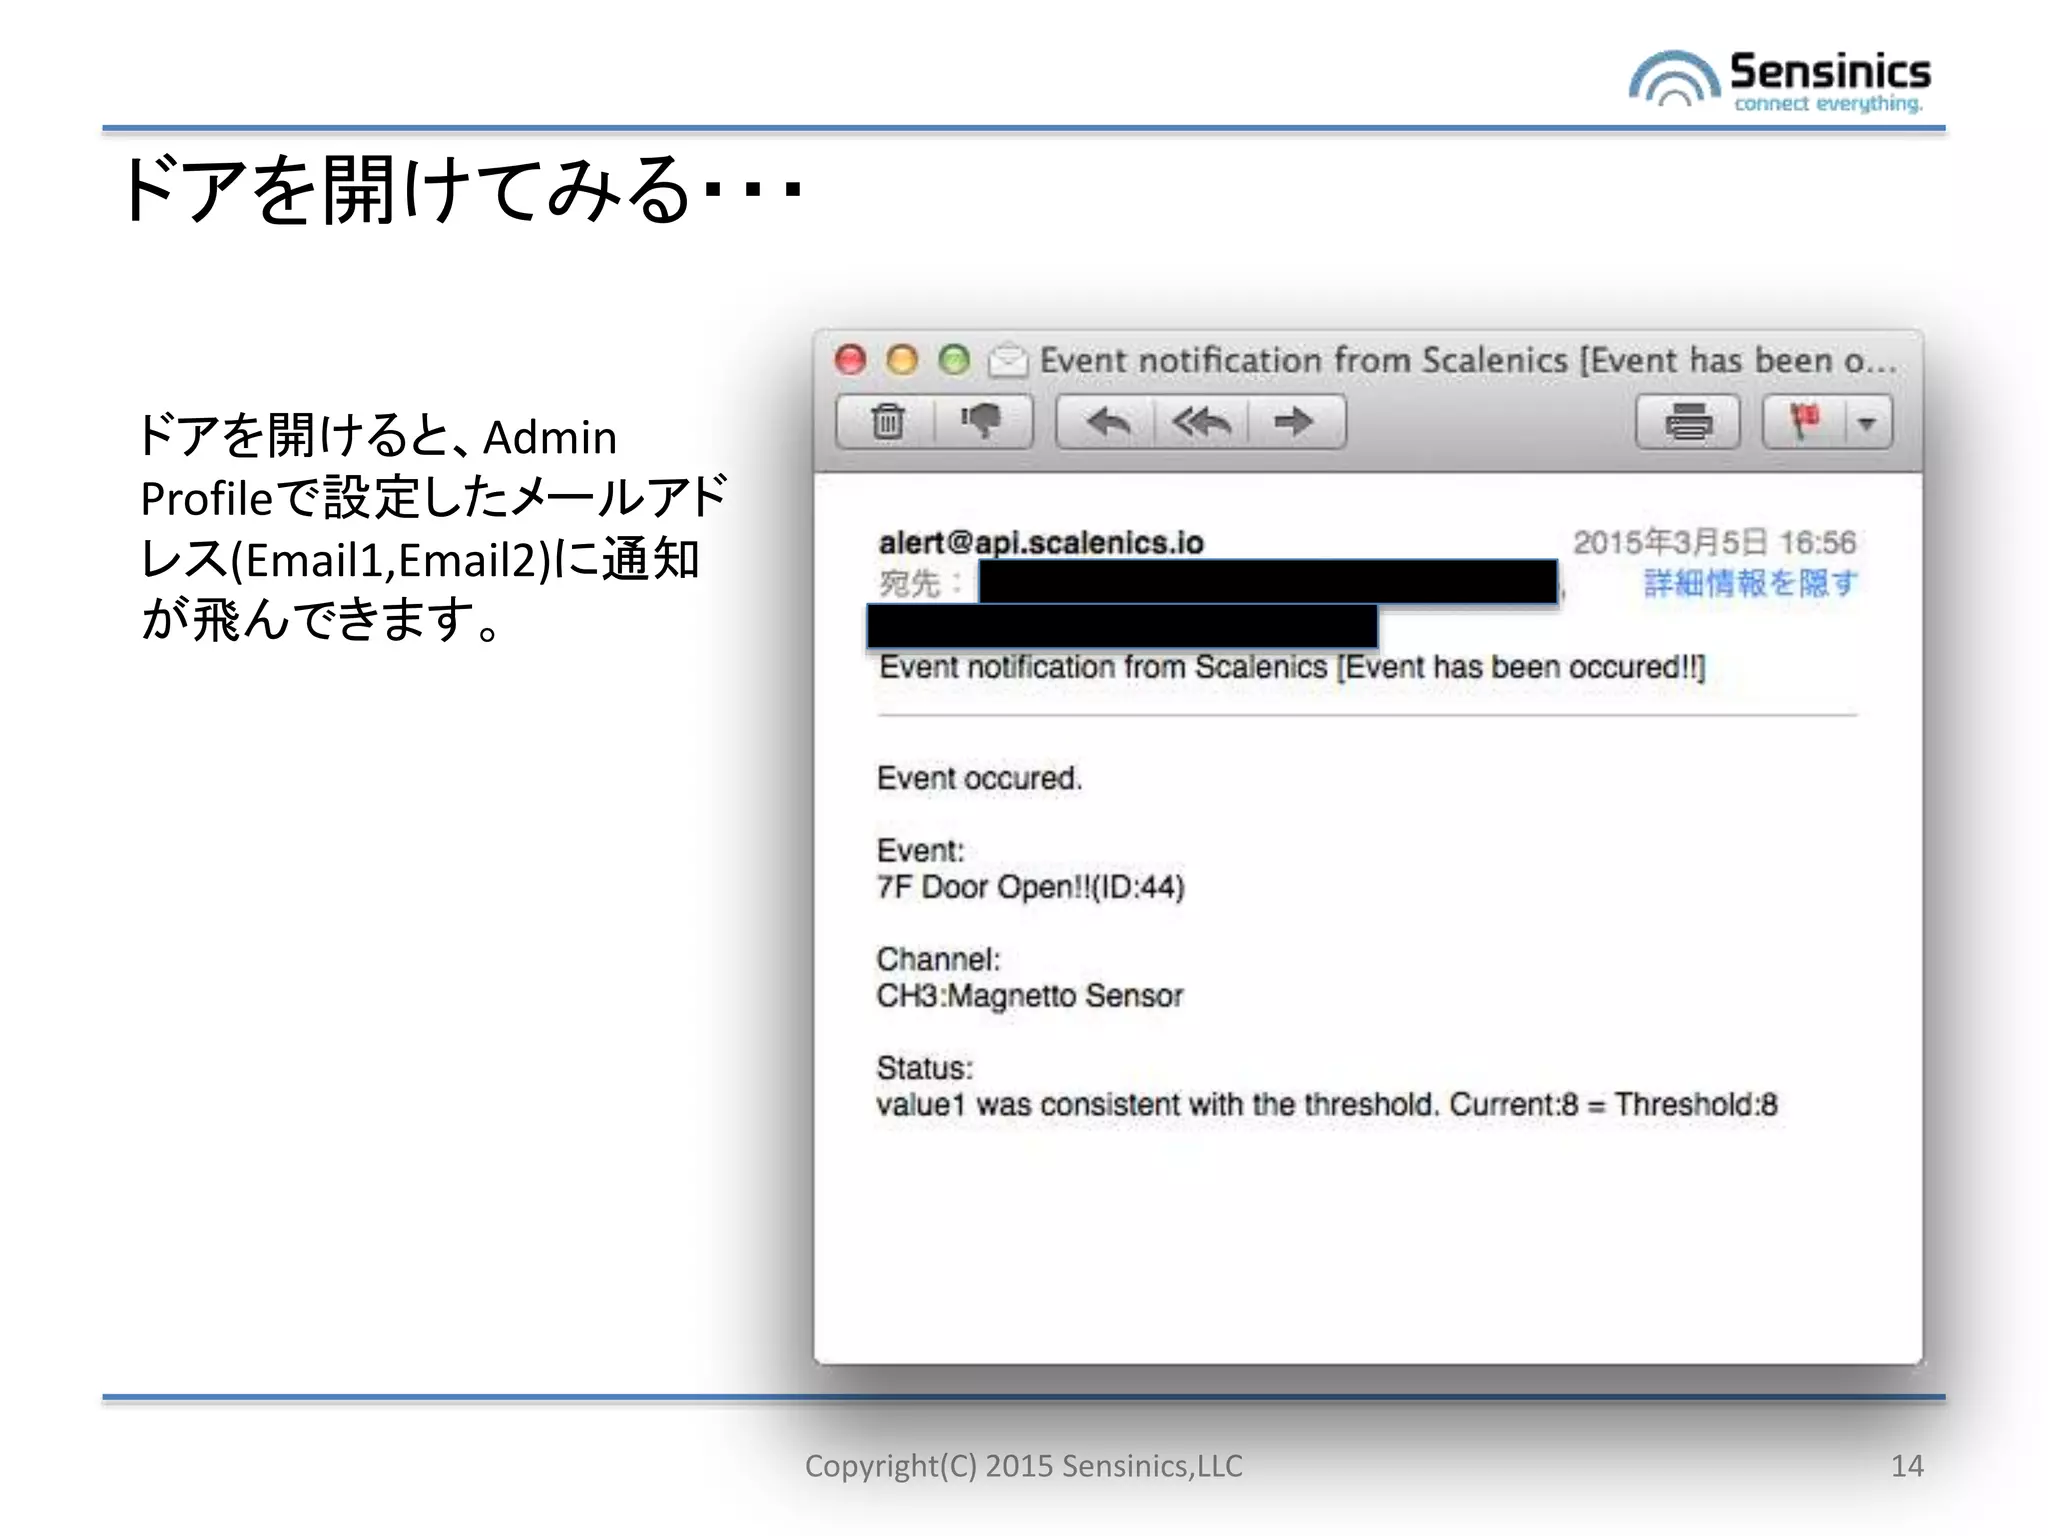Viewport: 2048px width, 1536px height.
Task: Click the envelope icon in title bar
Action: tap(1008, 360)
